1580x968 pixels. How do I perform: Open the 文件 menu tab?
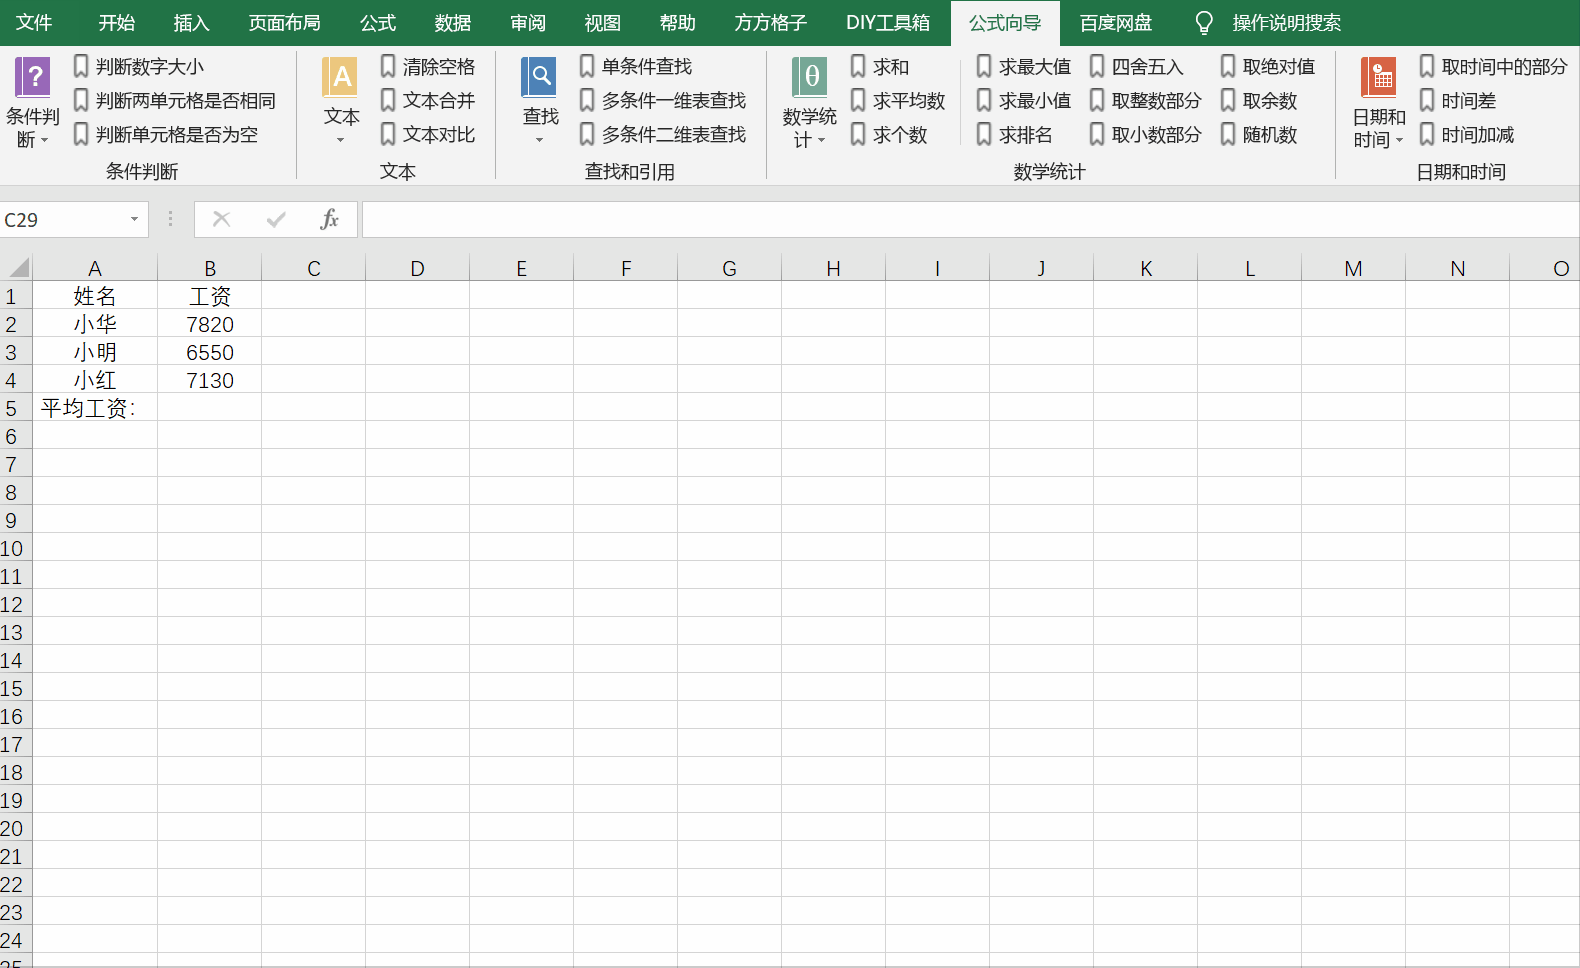pos(34,23)
